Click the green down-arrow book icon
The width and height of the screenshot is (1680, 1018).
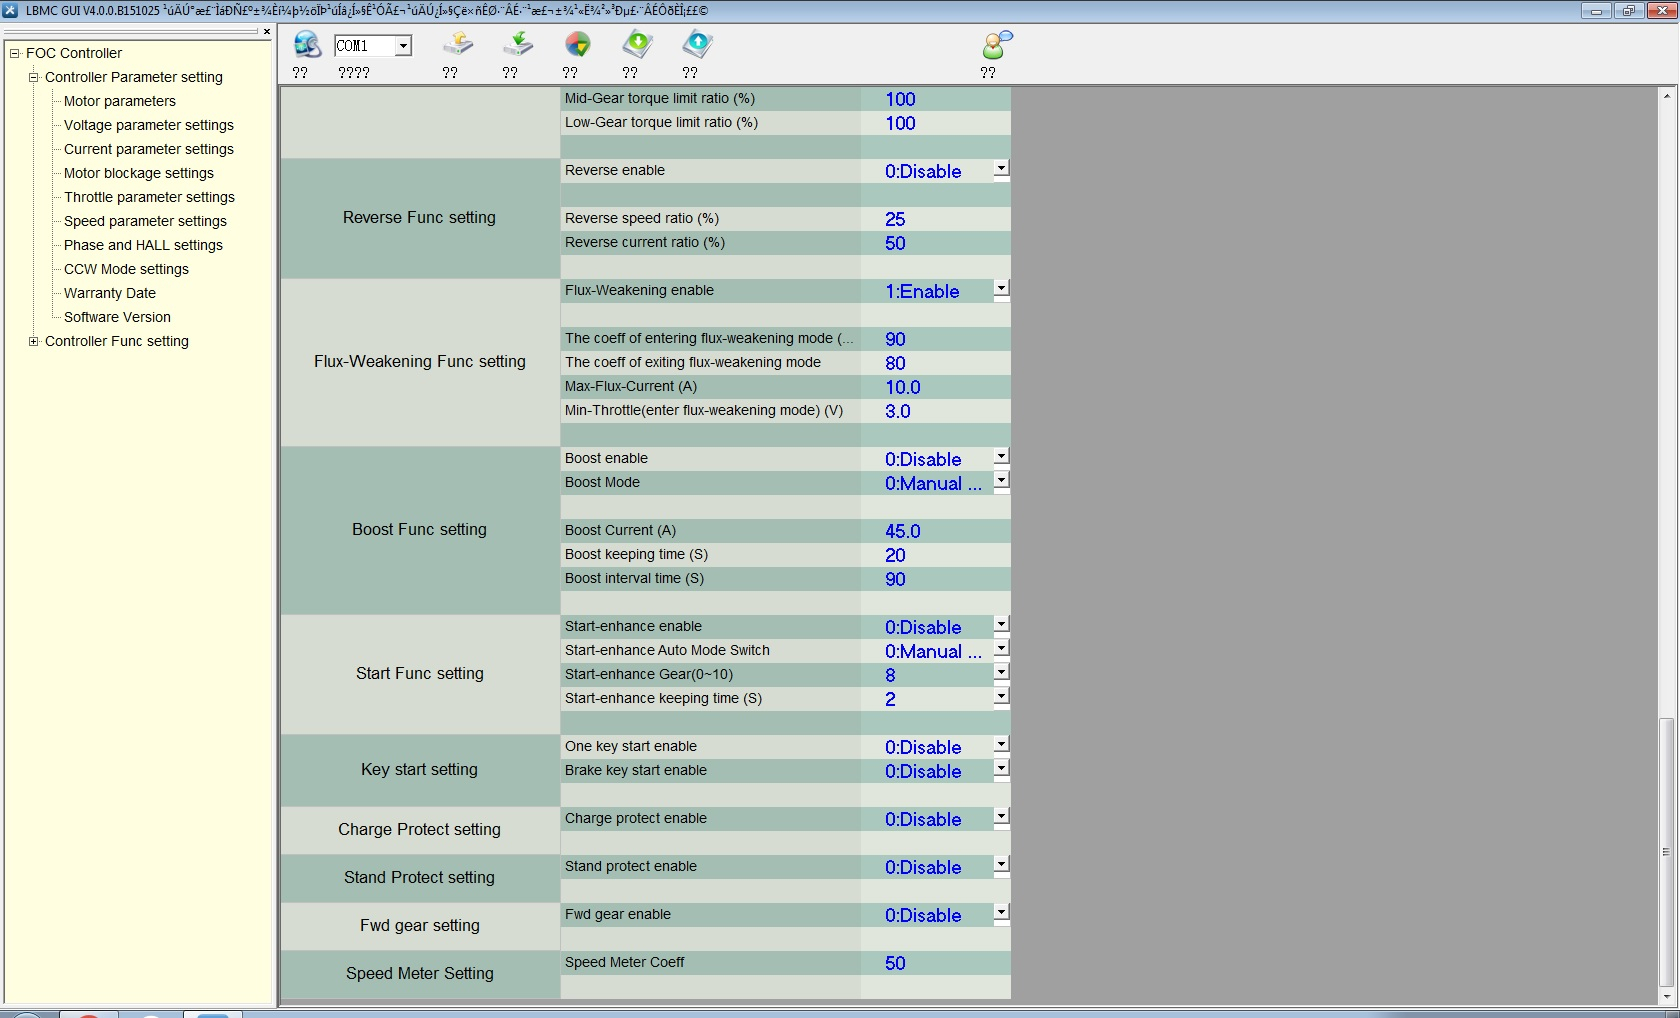[x=637, y=45]
